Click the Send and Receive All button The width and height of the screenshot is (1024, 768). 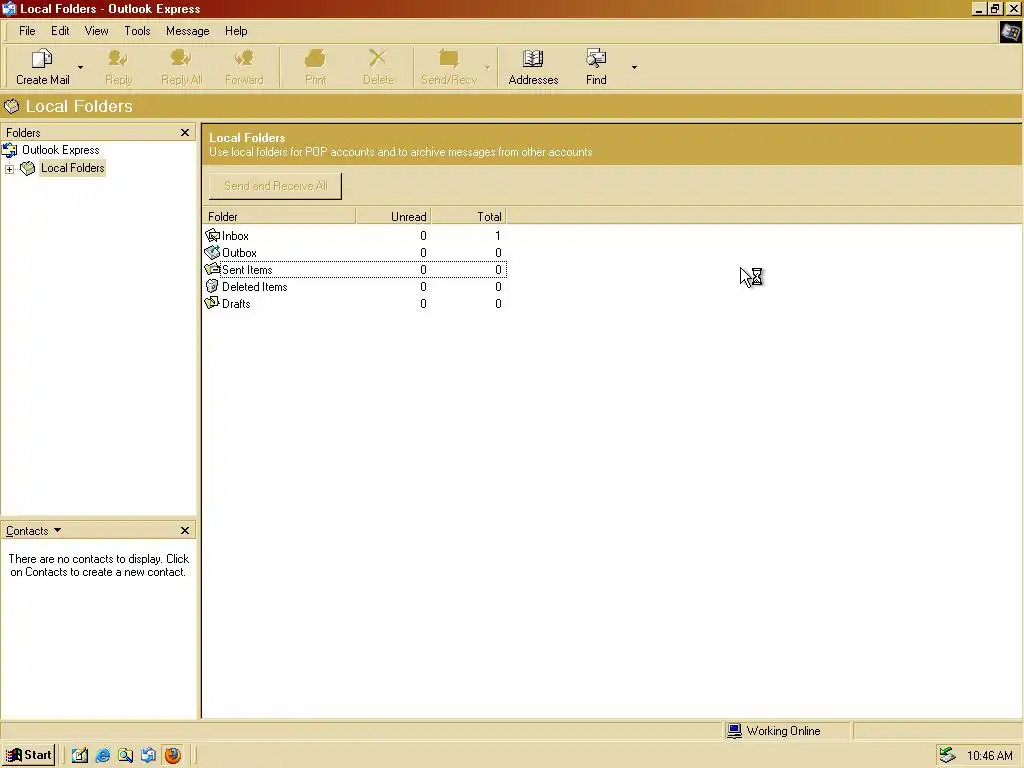point(275,186)
